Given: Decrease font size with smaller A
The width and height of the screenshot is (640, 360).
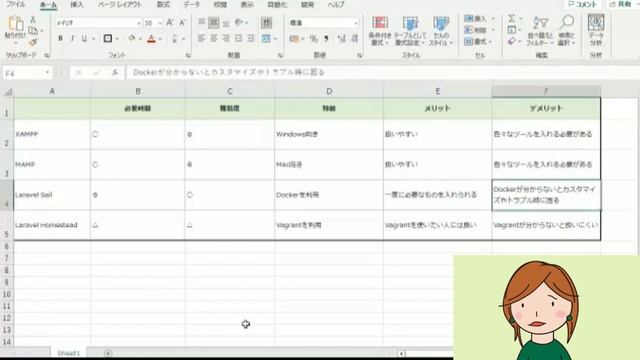Looking at the screenshot, I should point(182,23).
